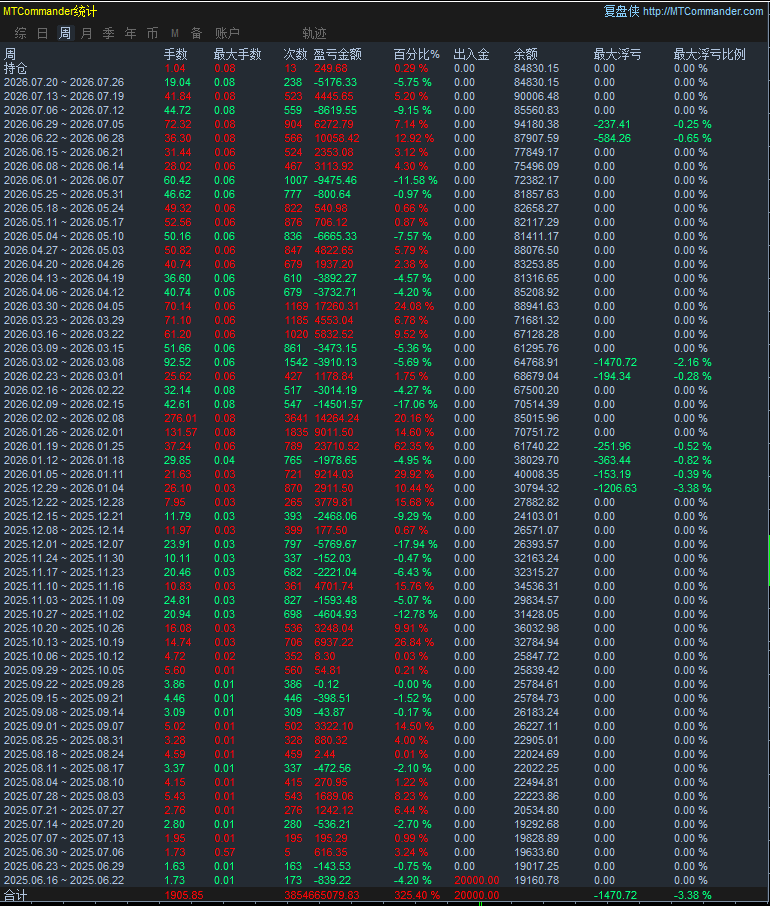
Task: Click the 盈亏金额 column header
Action: (x=337, y=54)
